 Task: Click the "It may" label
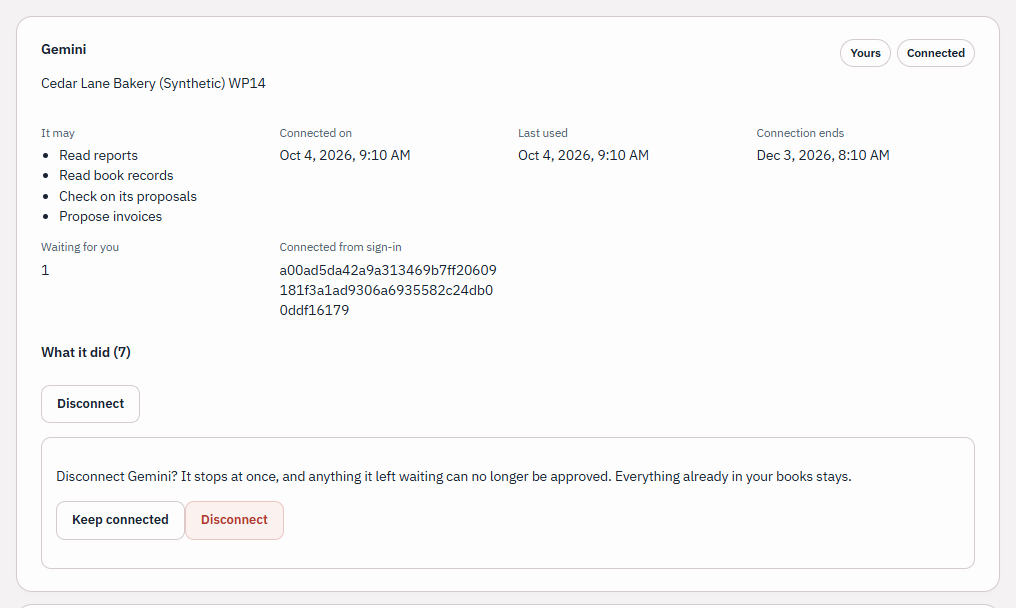[x=58, y=133]
